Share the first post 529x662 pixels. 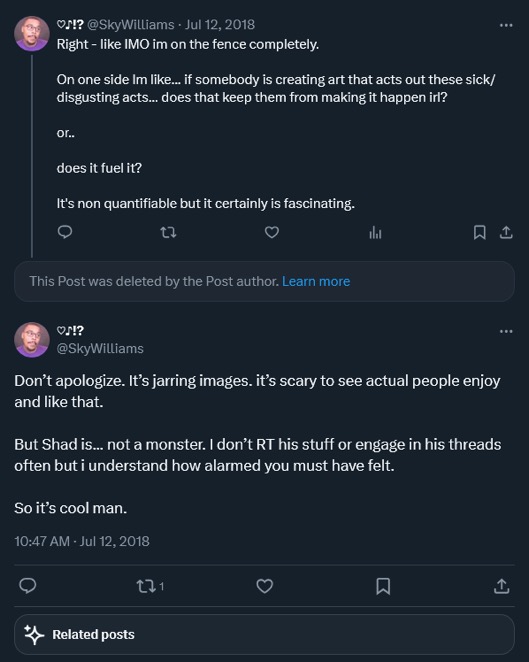coord(506,232)
